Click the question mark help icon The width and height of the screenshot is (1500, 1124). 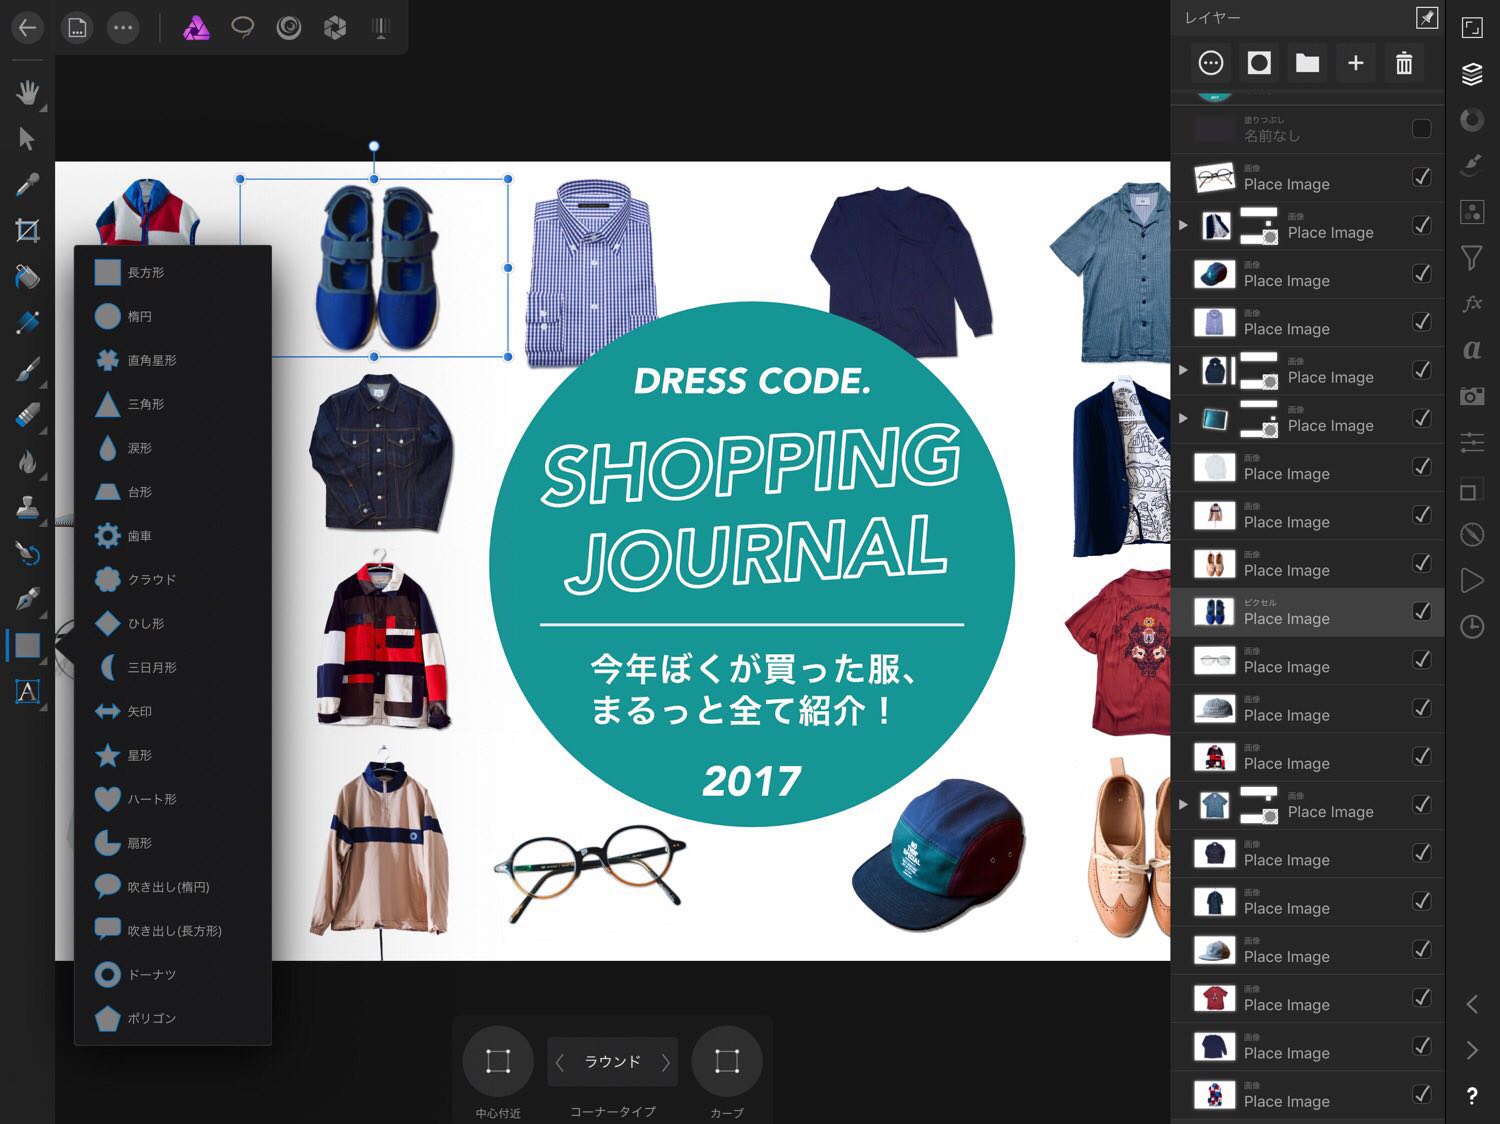pyautogui.click(x=1472, y=1096)
